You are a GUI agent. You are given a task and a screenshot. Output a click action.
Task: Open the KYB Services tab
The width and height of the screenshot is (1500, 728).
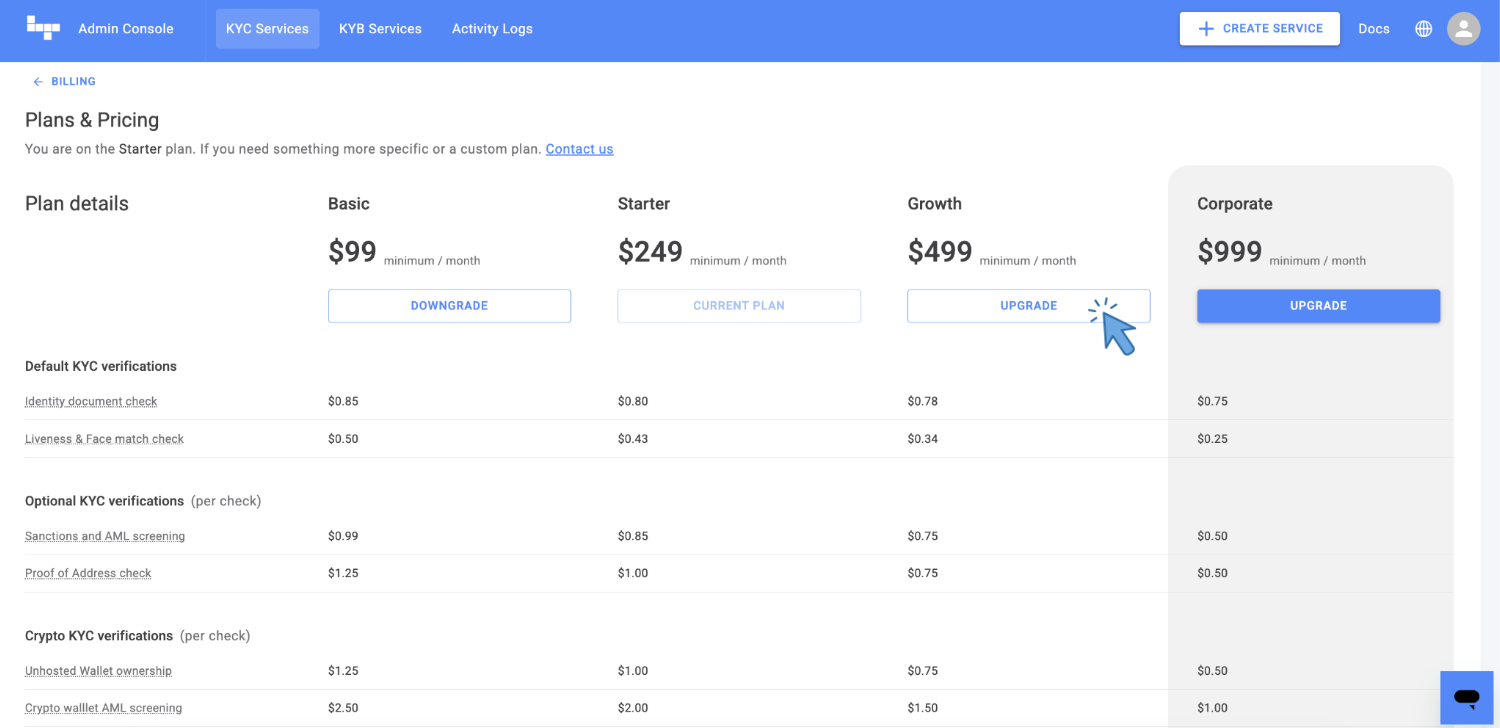(380, 29)
